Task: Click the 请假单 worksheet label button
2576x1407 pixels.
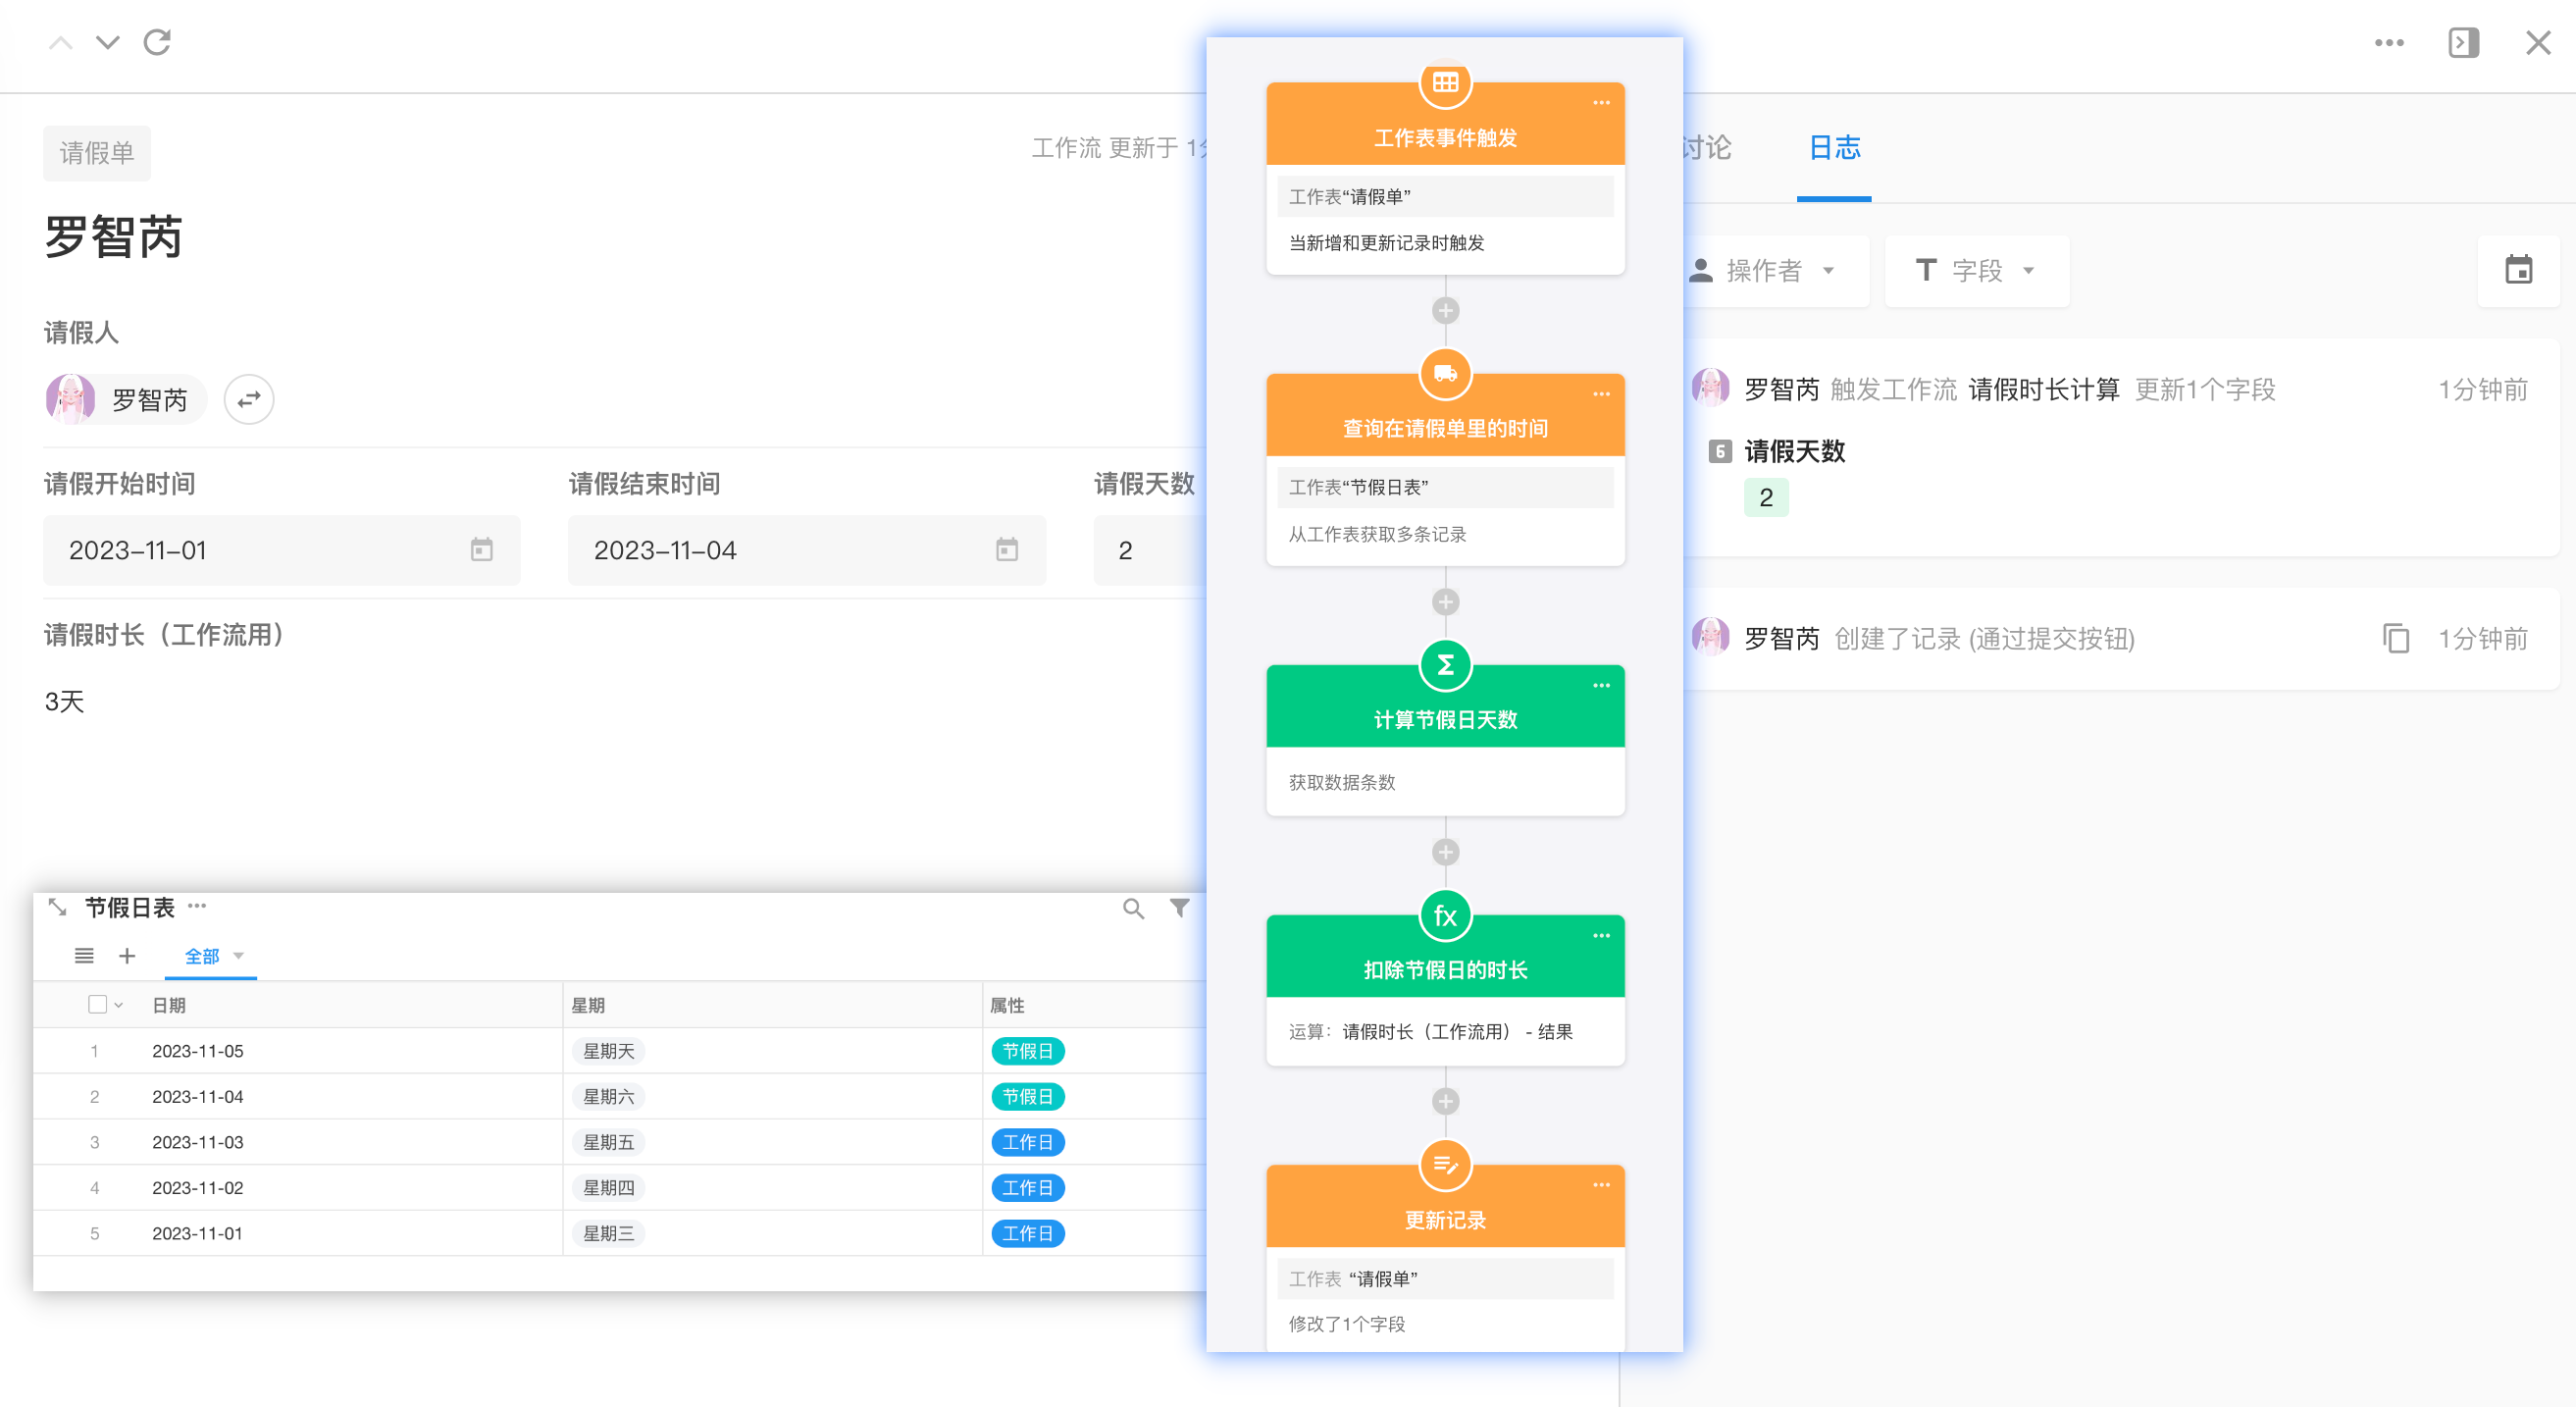Action: click(96, 153)
